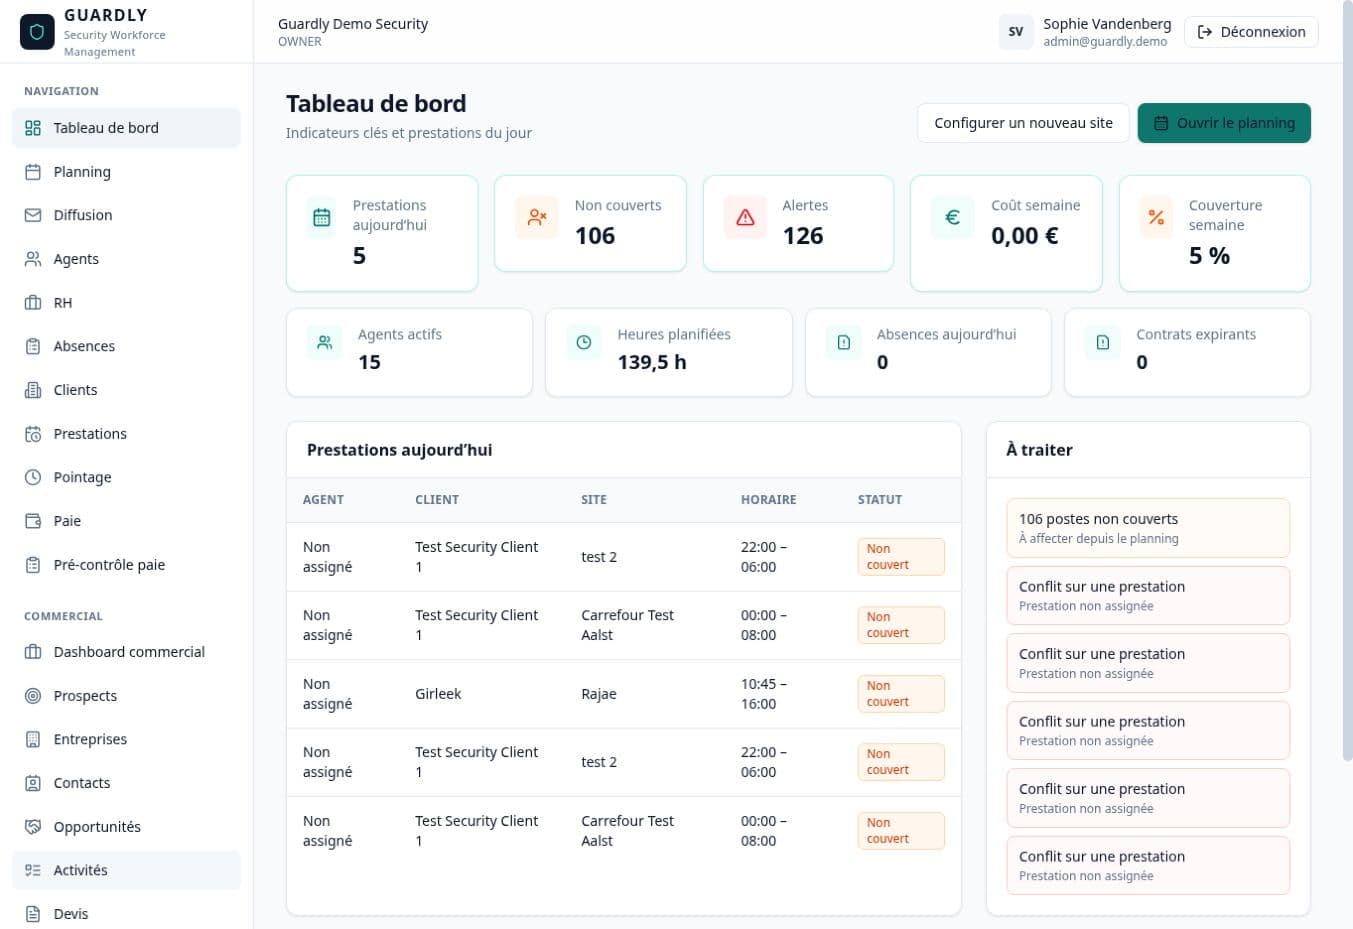
Task: Click the Absences aujourd'hui stat card
Action: 928,352
